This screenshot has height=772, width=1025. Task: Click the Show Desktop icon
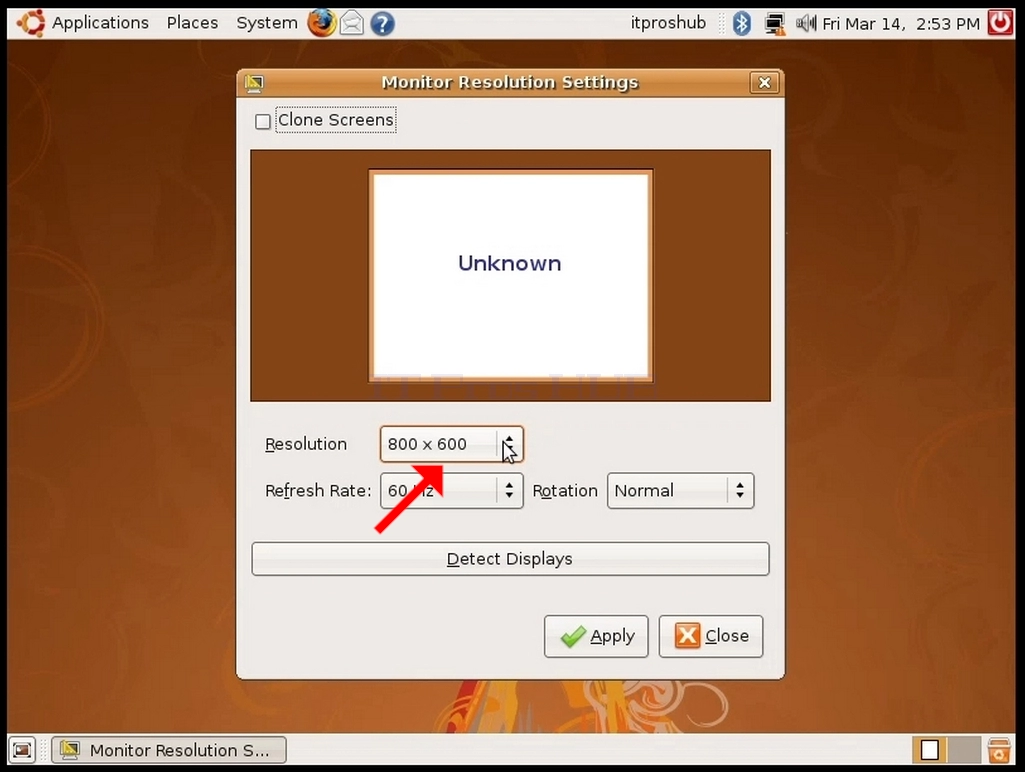click(22, 750)
